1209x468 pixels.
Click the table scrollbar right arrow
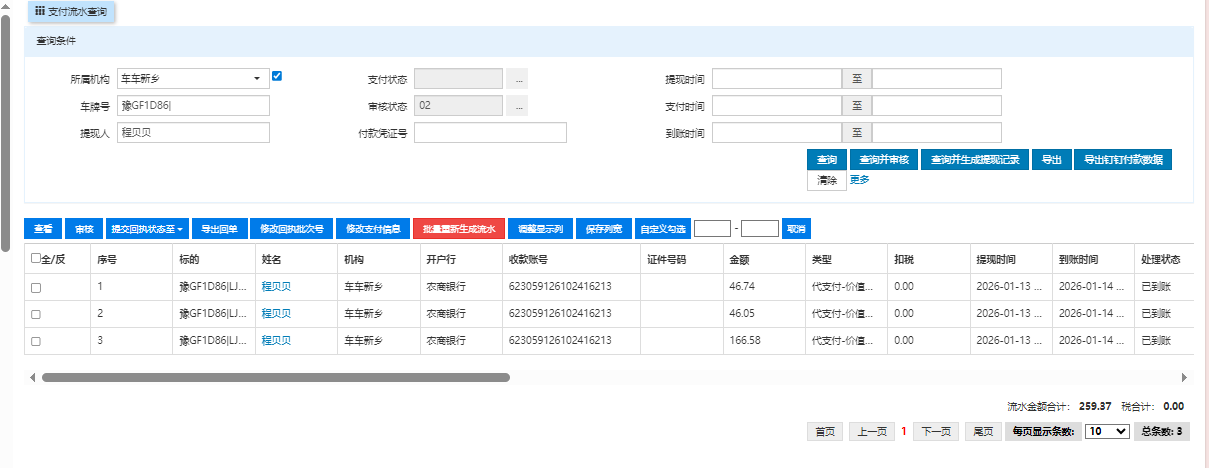(1185, 378)
